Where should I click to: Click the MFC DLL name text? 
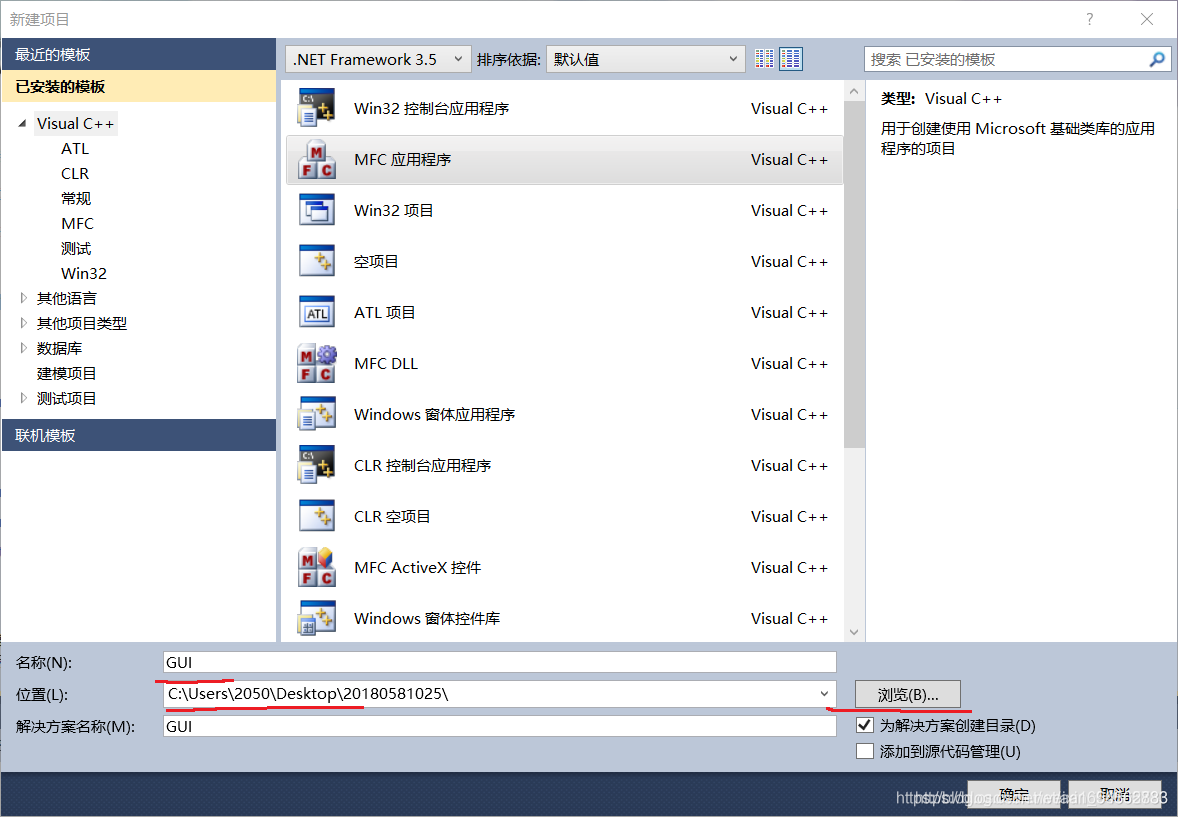tap(385, 364)
